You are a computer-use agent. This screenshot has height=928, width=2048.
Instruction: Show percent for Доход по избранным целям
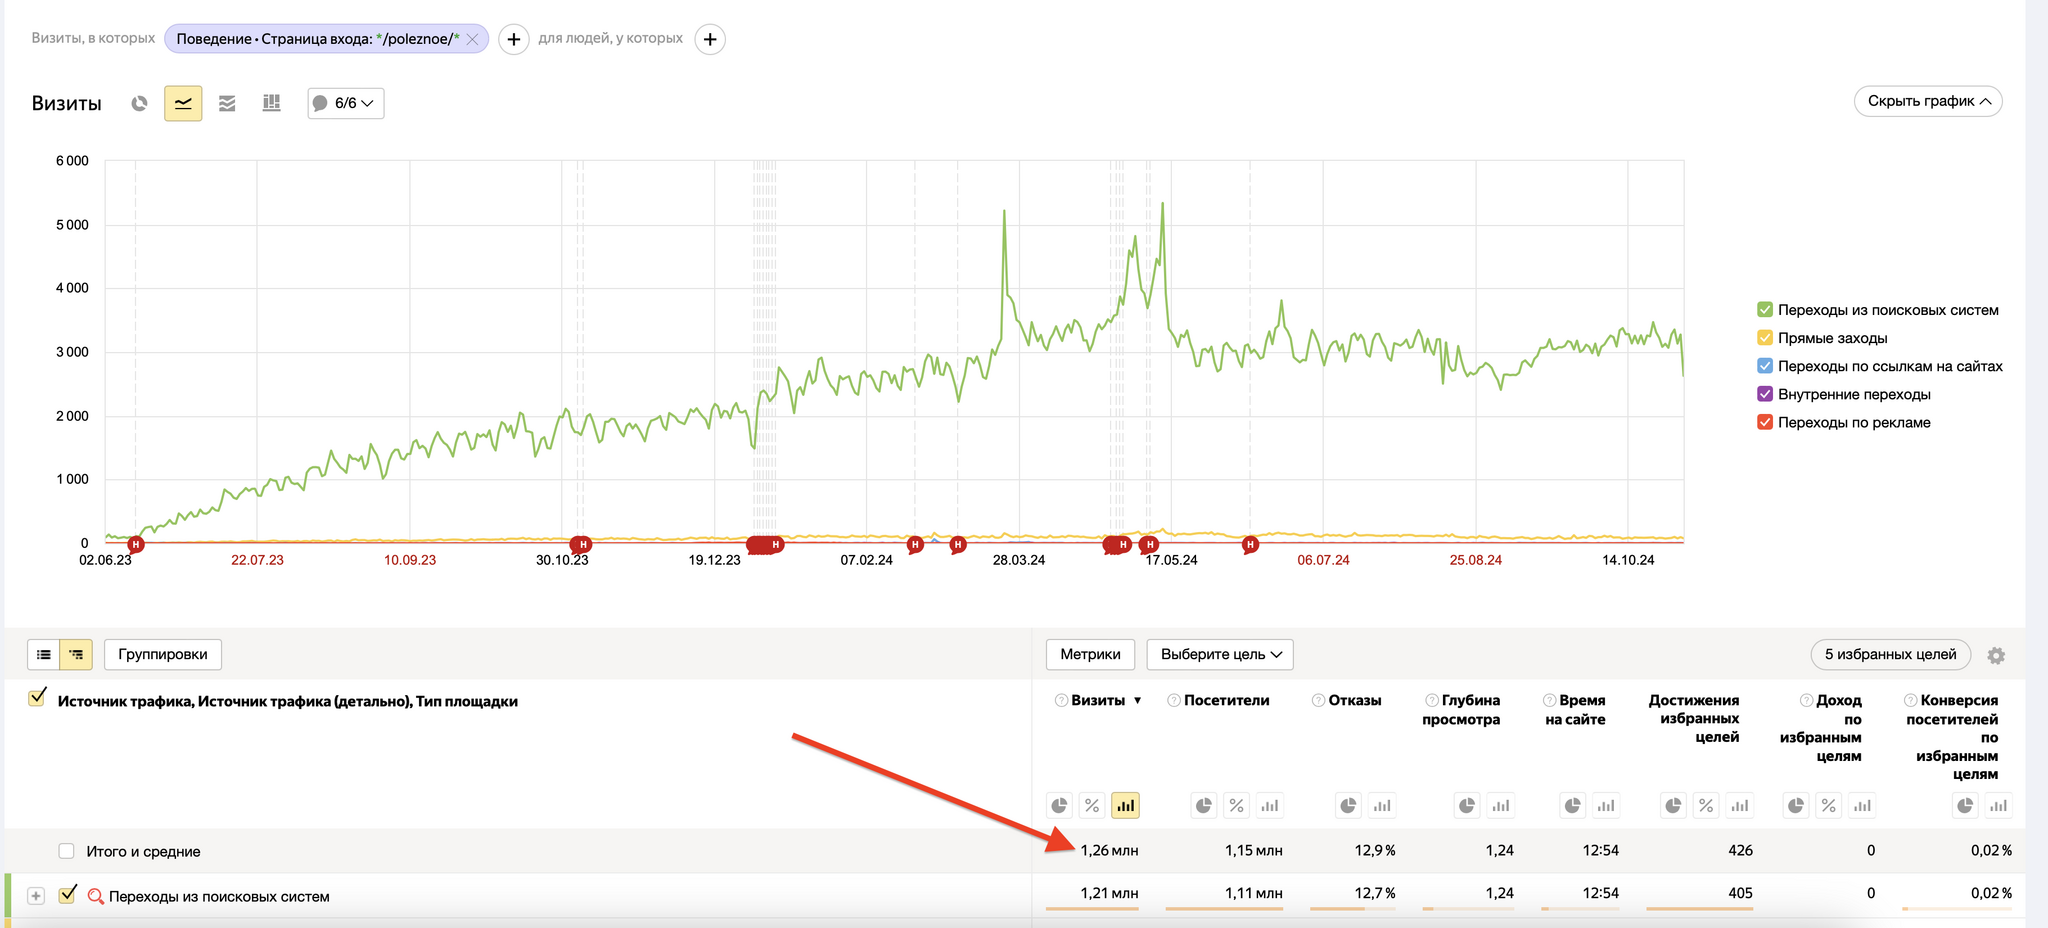tap(1829, 805)
